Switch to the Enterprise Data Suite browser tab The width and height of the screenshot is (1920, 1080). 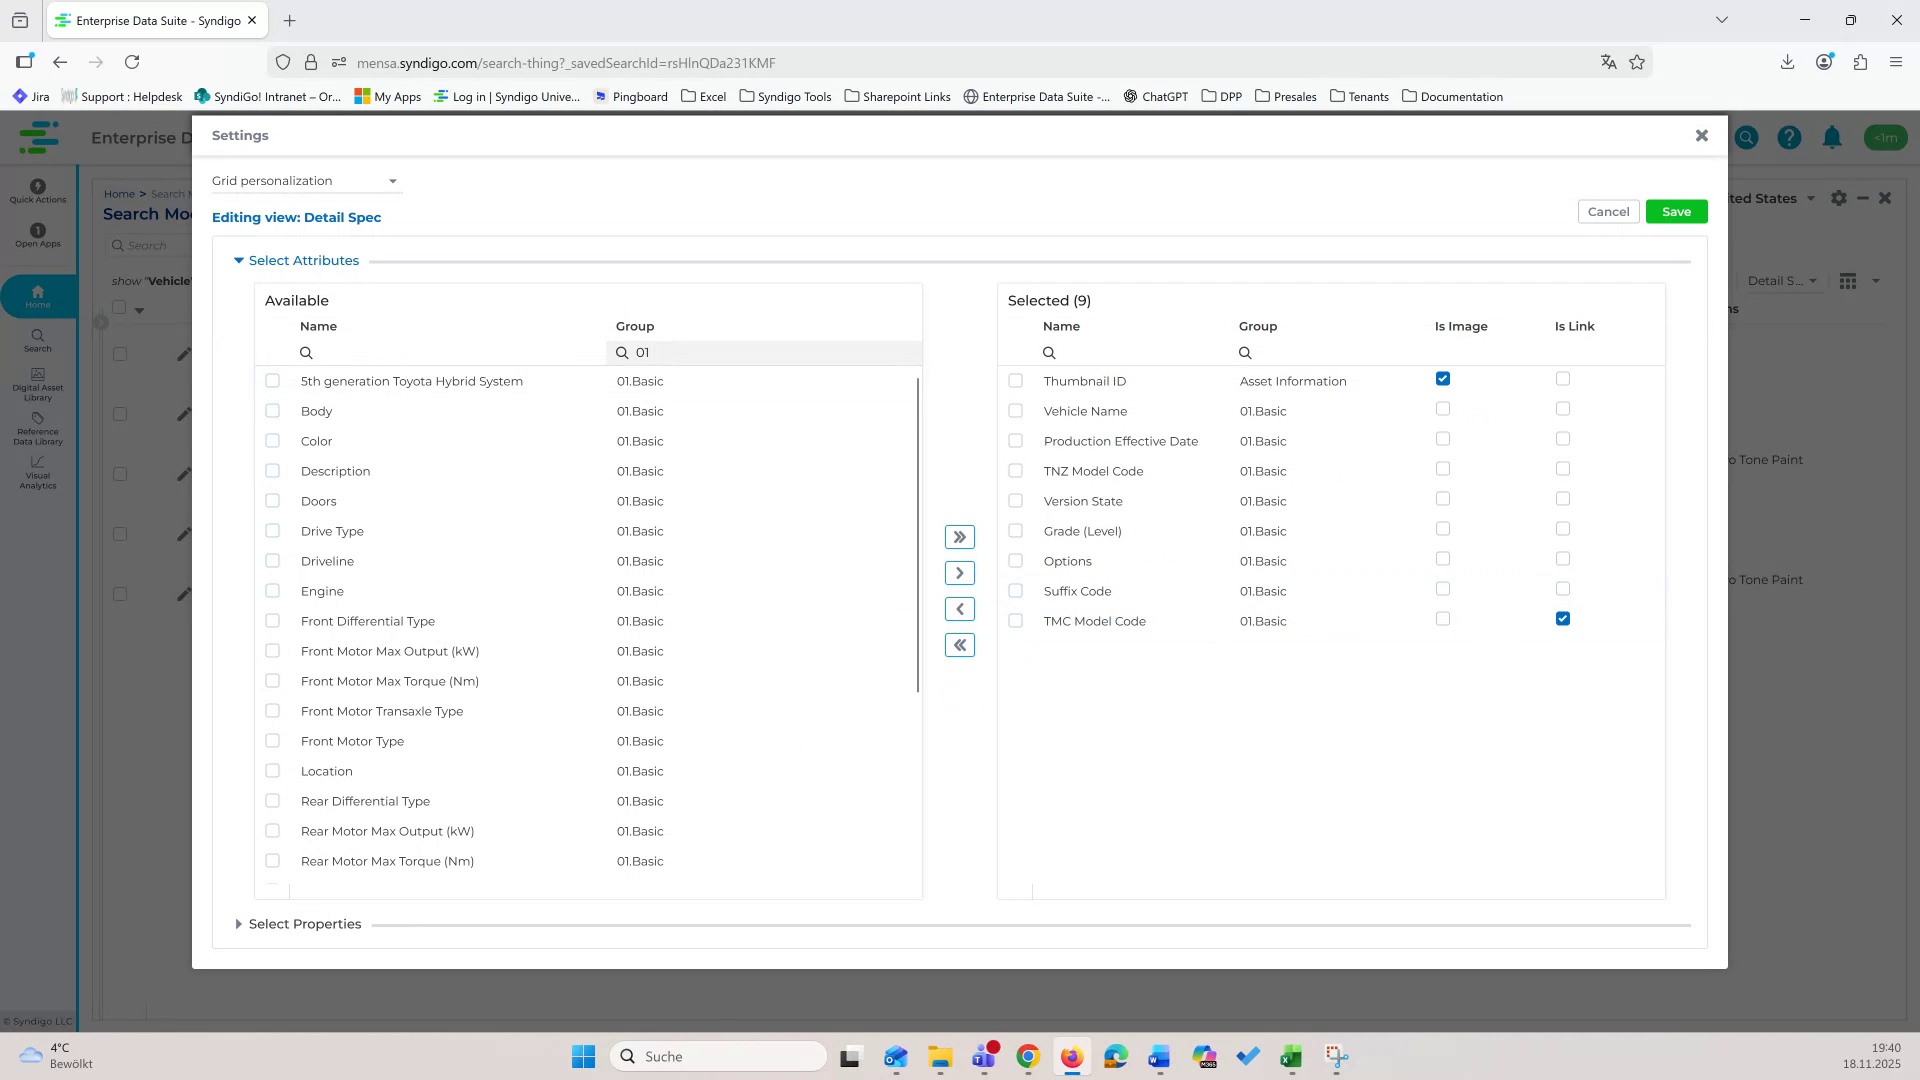pos(150,20)
